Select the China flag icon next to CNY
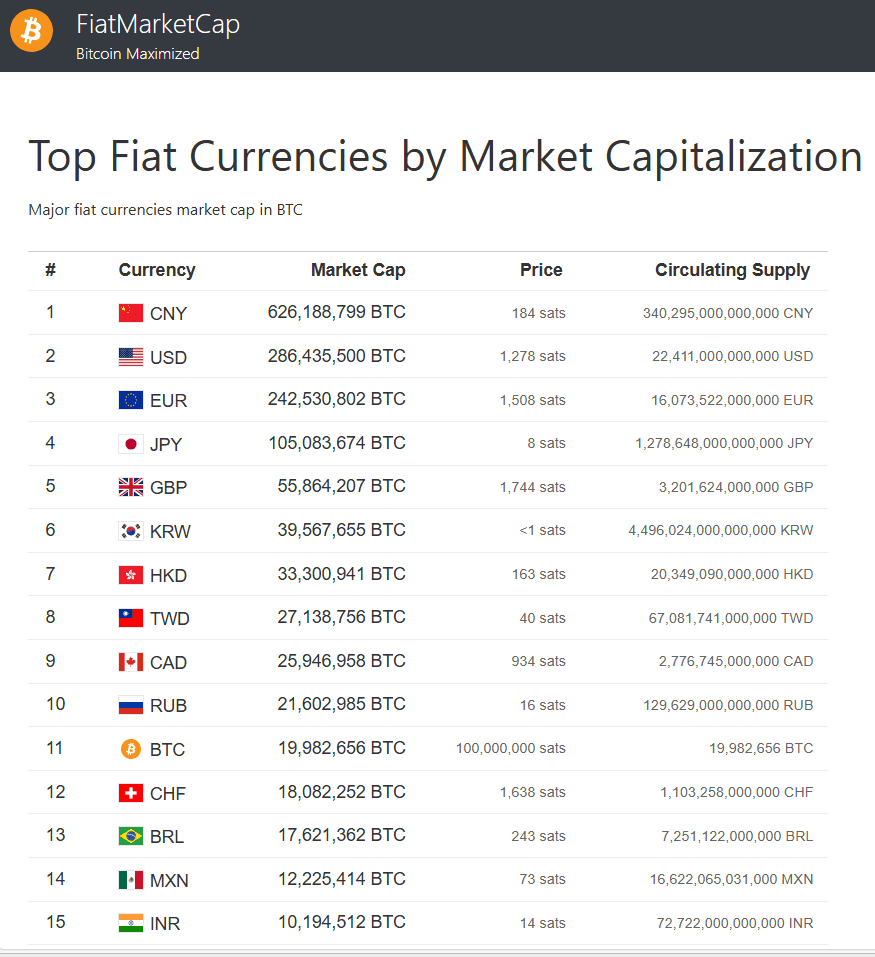This screenshot has width=875, height=957. click(x=131, y=312)
